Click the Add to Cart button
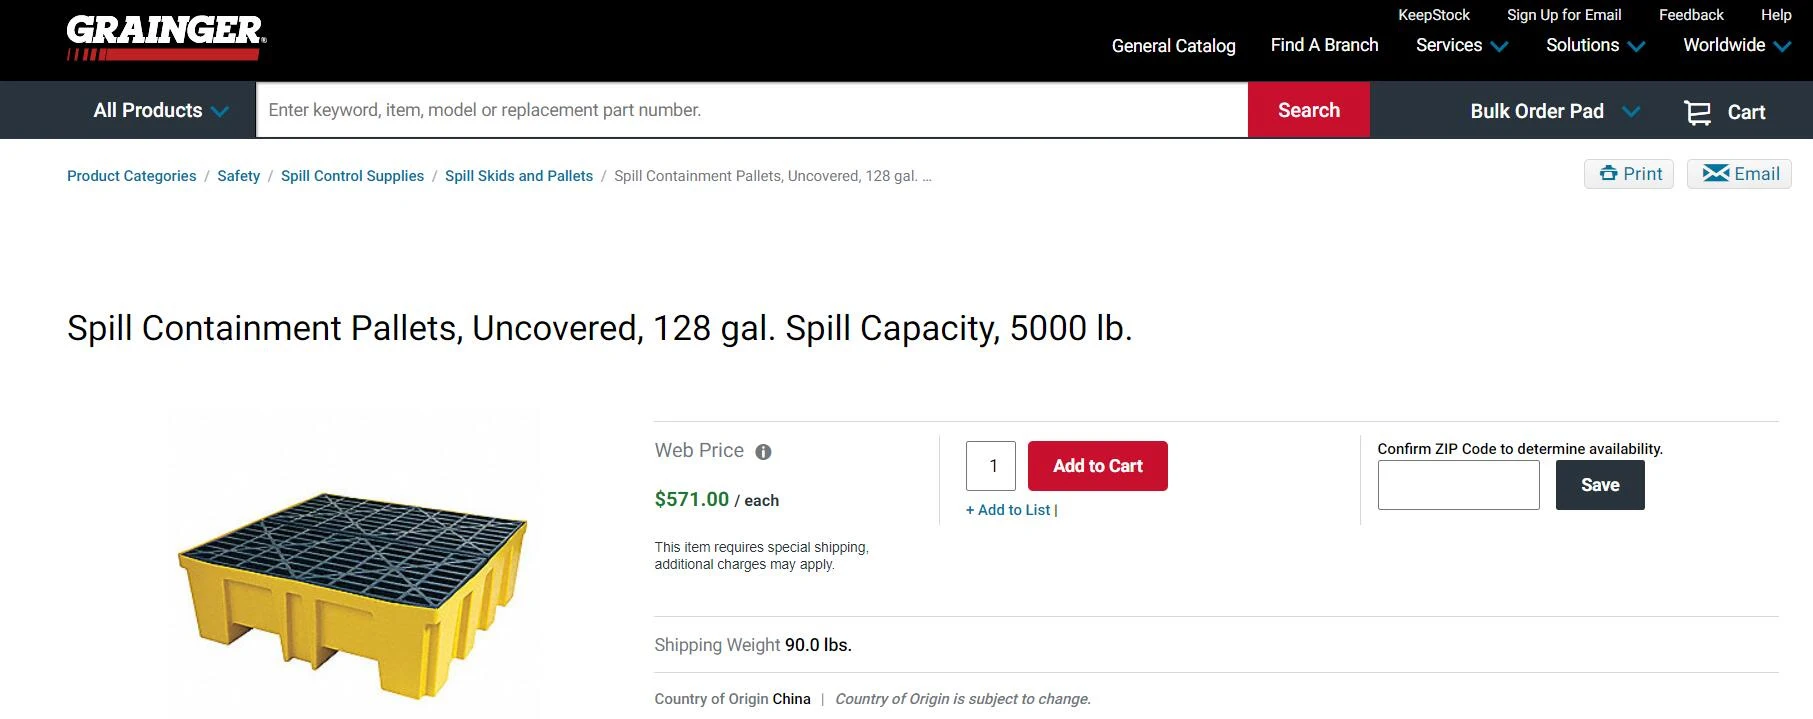This screenshot has height=719, width=1813. tap(1097, 466)
